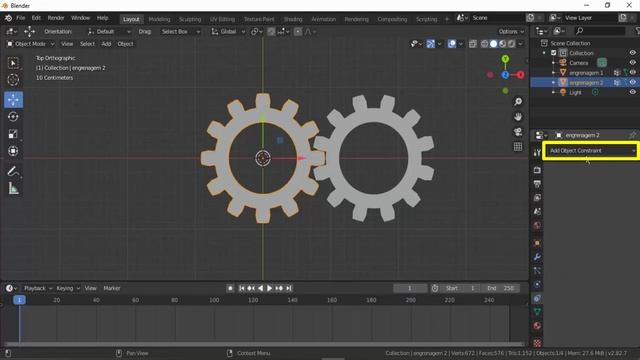The image size is (640, 360).
Task: Toggle X-ray display in viewport header
Action: coord(473,44)
